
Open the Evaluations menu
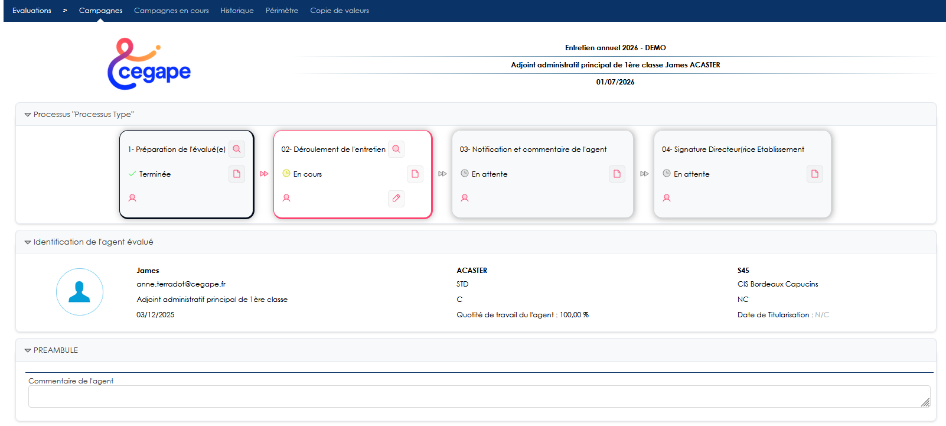31,11
